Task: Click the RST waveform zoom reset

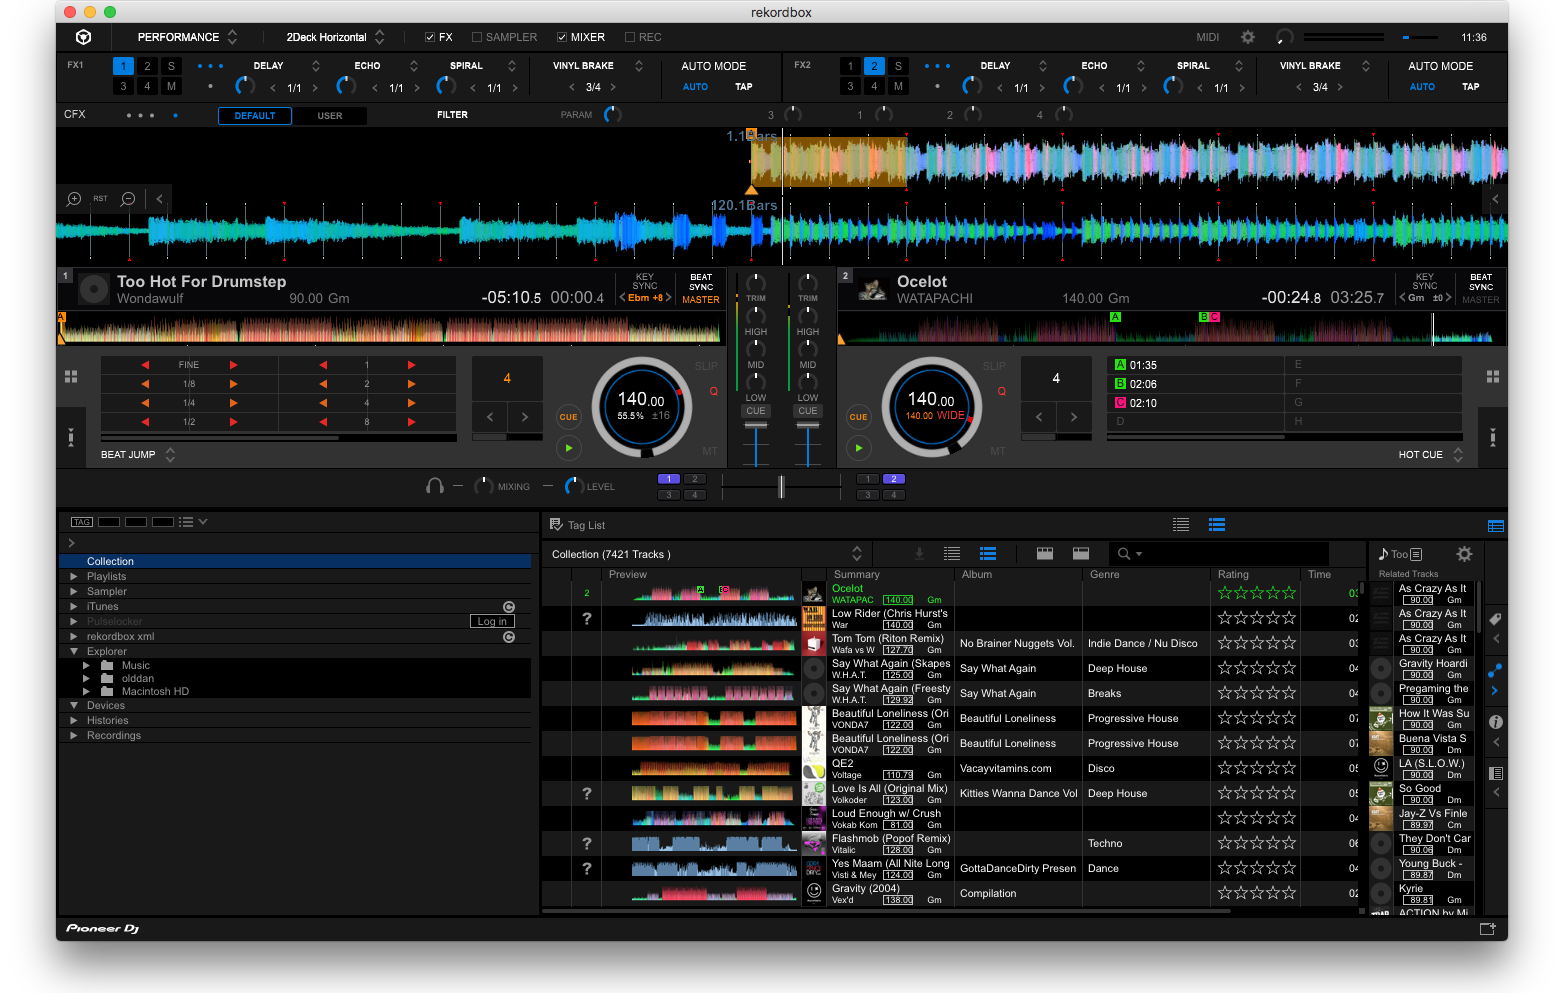Action: (101, 199)
